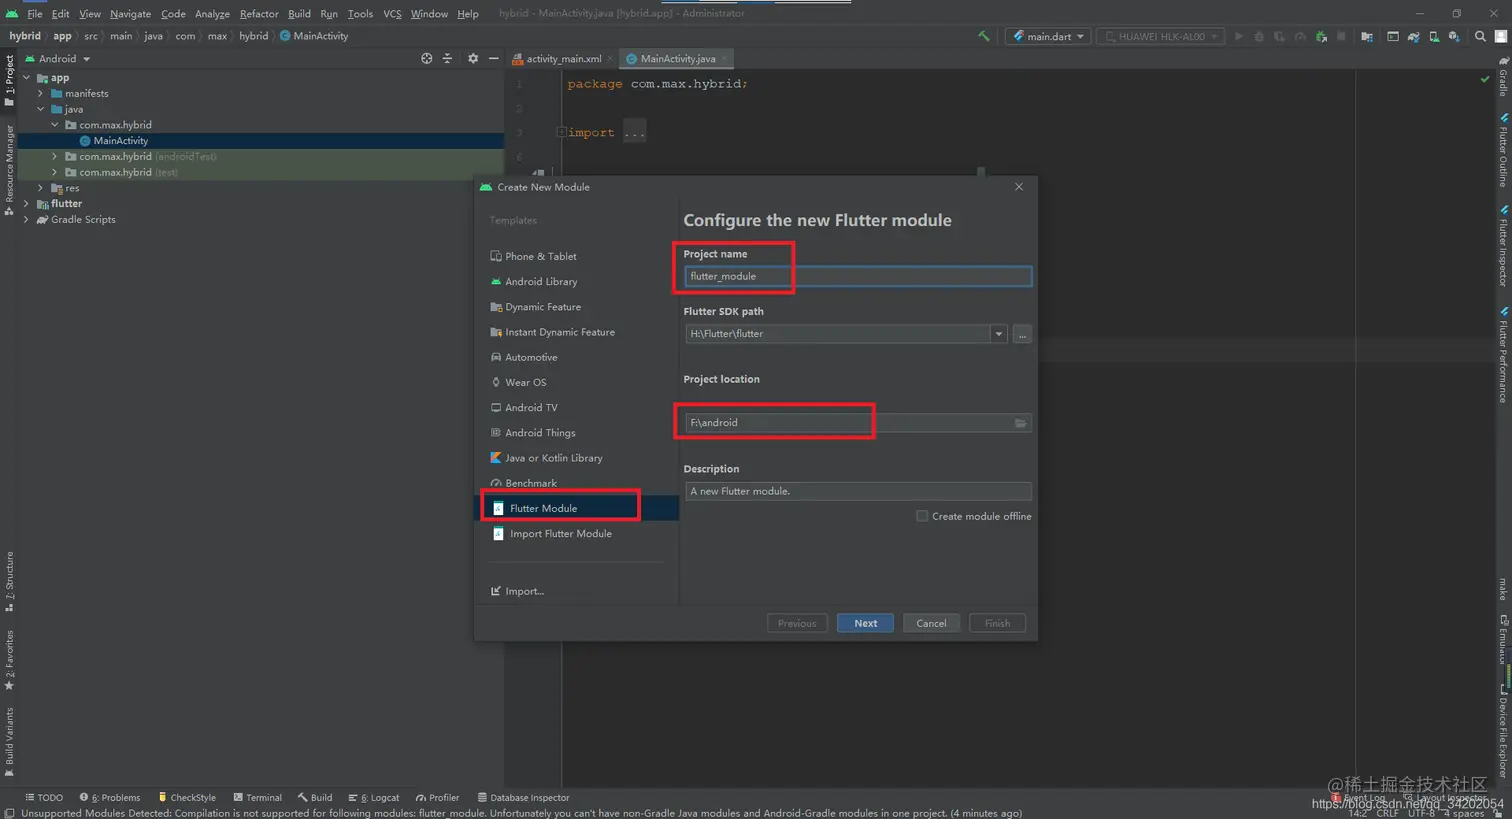Screen dimensions: 1512x819
Task: Hide the Project panel with minus icon
Action: (x=494, y=59)
